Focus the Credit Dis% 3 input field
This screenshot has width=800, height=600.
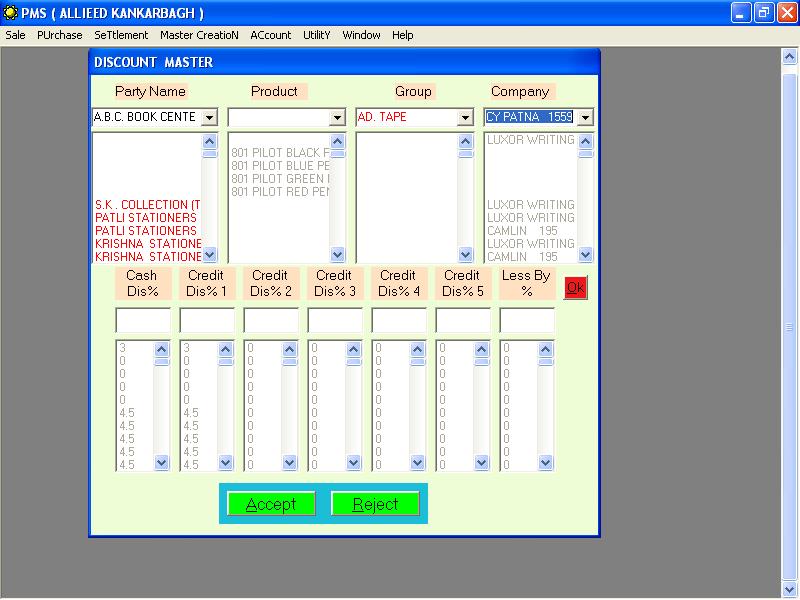pyautogui.click(x=335, y=320)
